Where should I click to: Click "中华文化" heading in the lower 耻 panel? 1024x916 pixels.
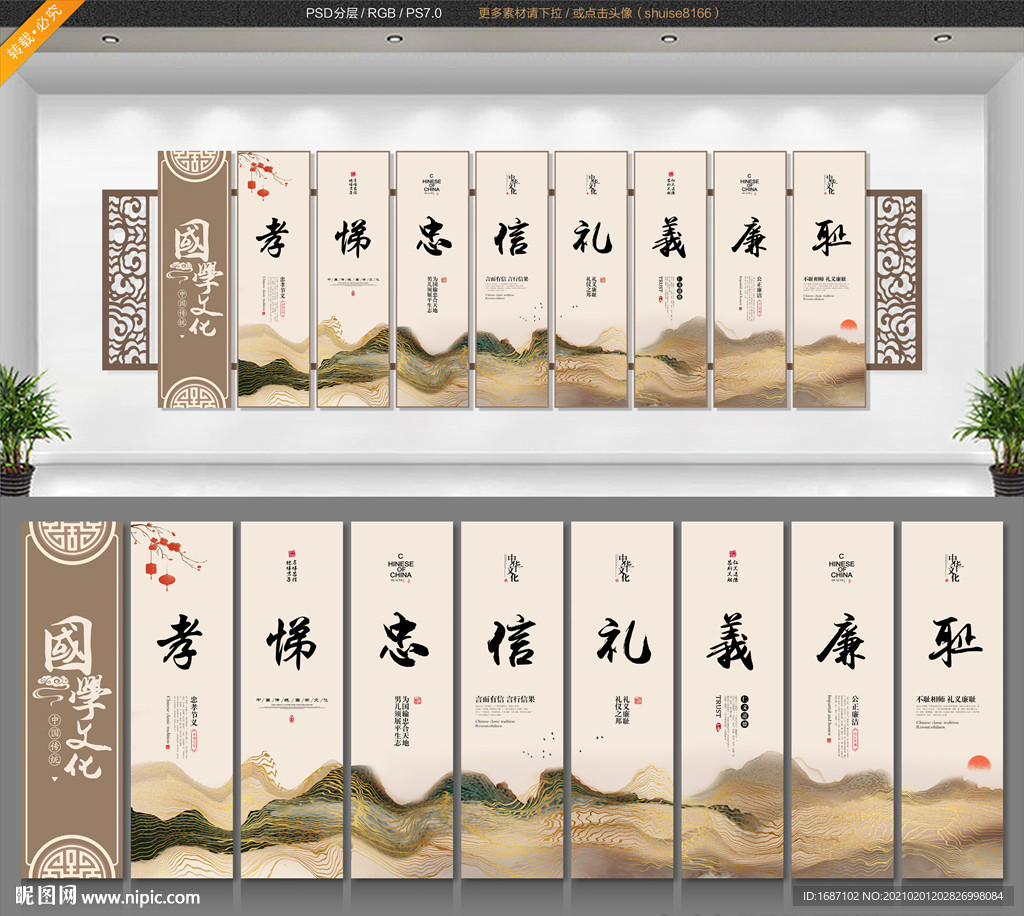point(953,567)
